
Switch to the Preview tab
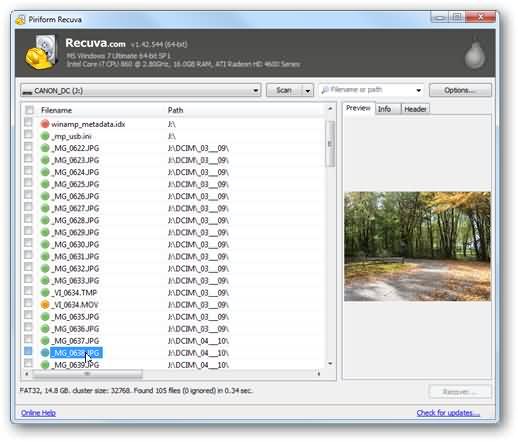(x=358, y=108)
